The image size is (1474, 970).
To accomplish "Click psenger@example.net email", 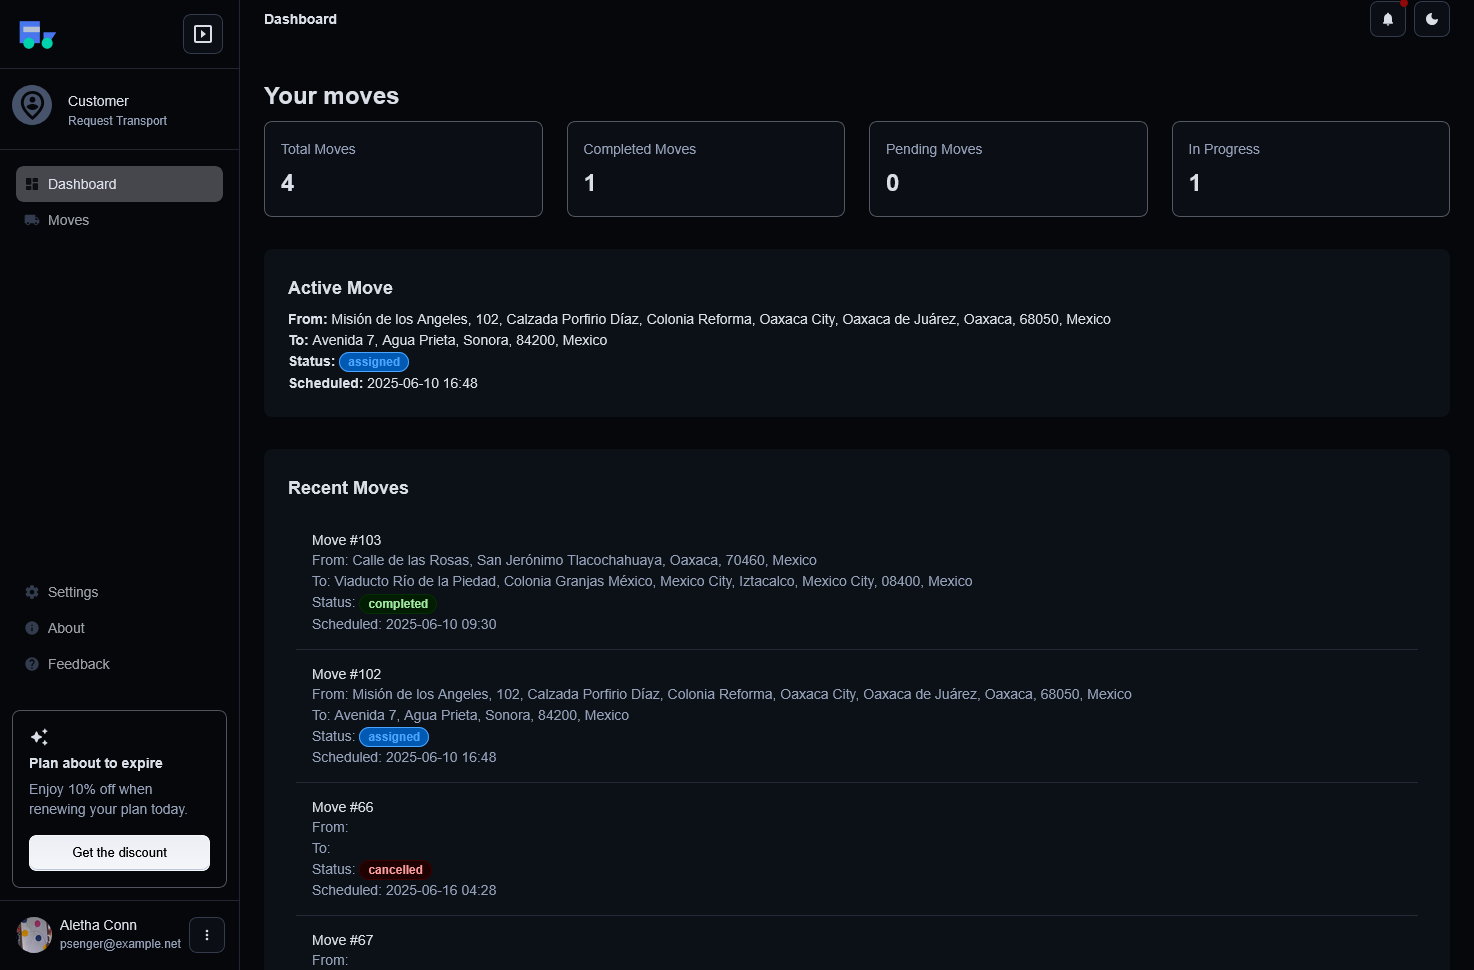I will (x=120, y=944).
